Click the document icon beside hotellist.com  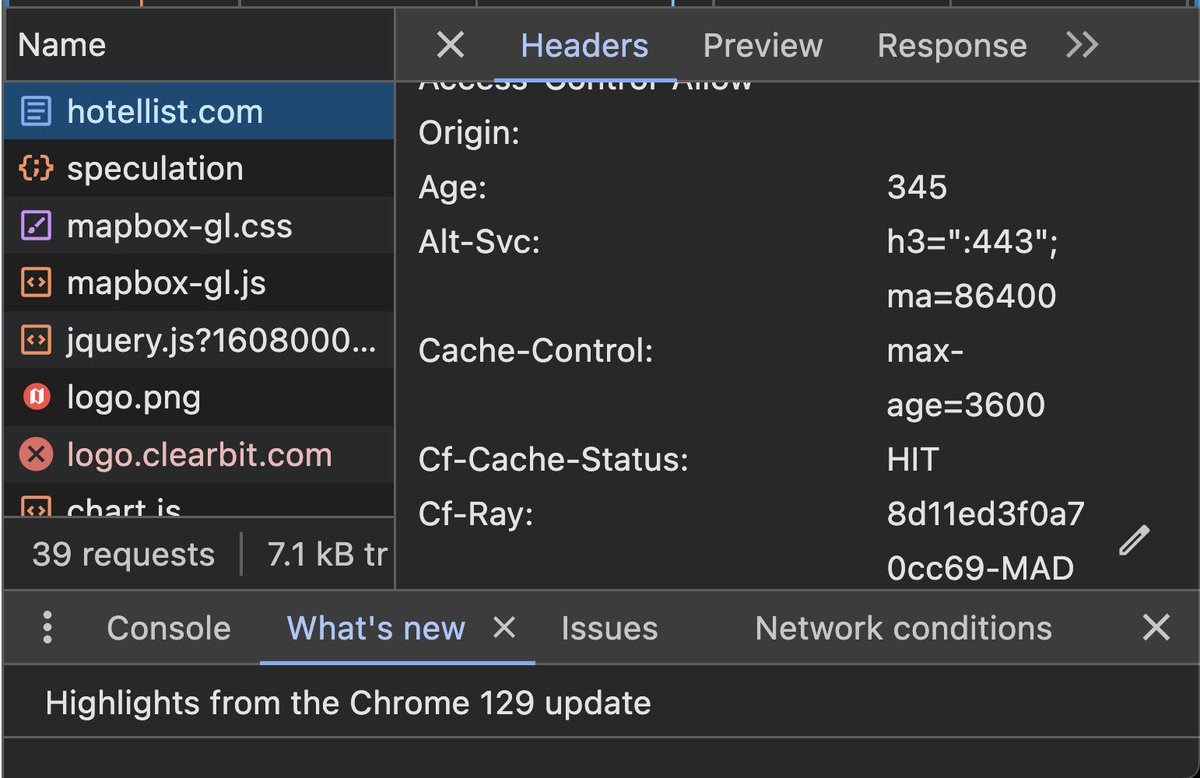point(36,111)
